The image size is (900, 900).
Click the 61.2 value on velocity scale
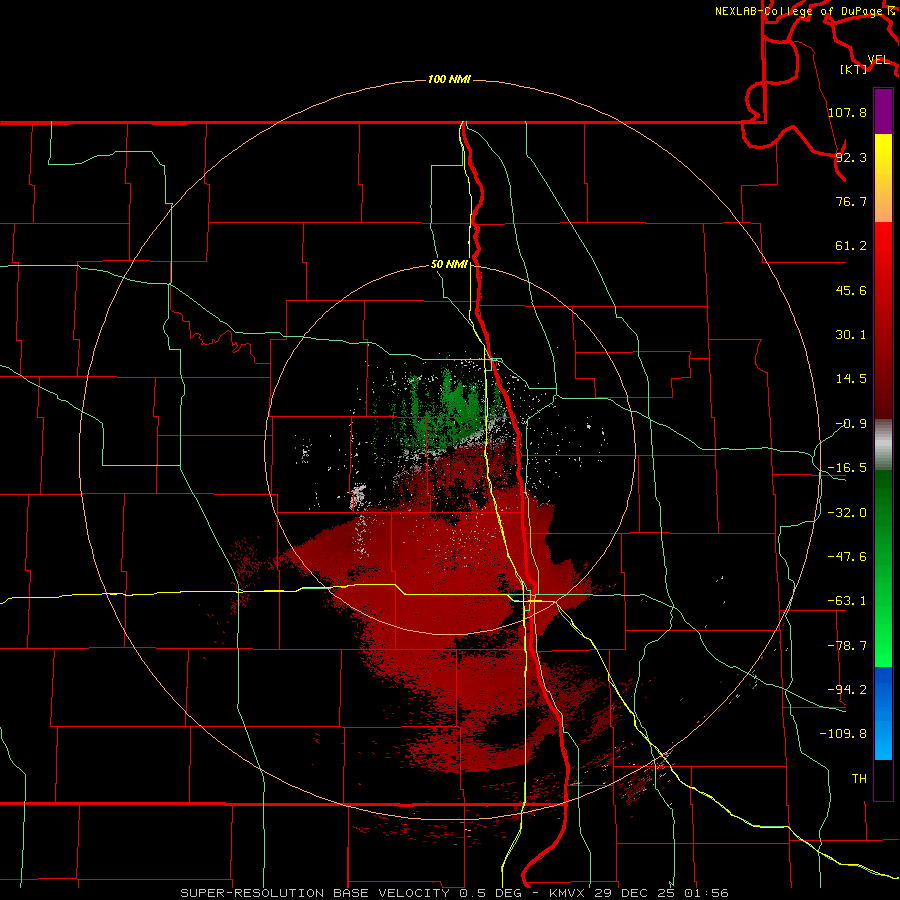pyautogui.click(x=851, y=246)
